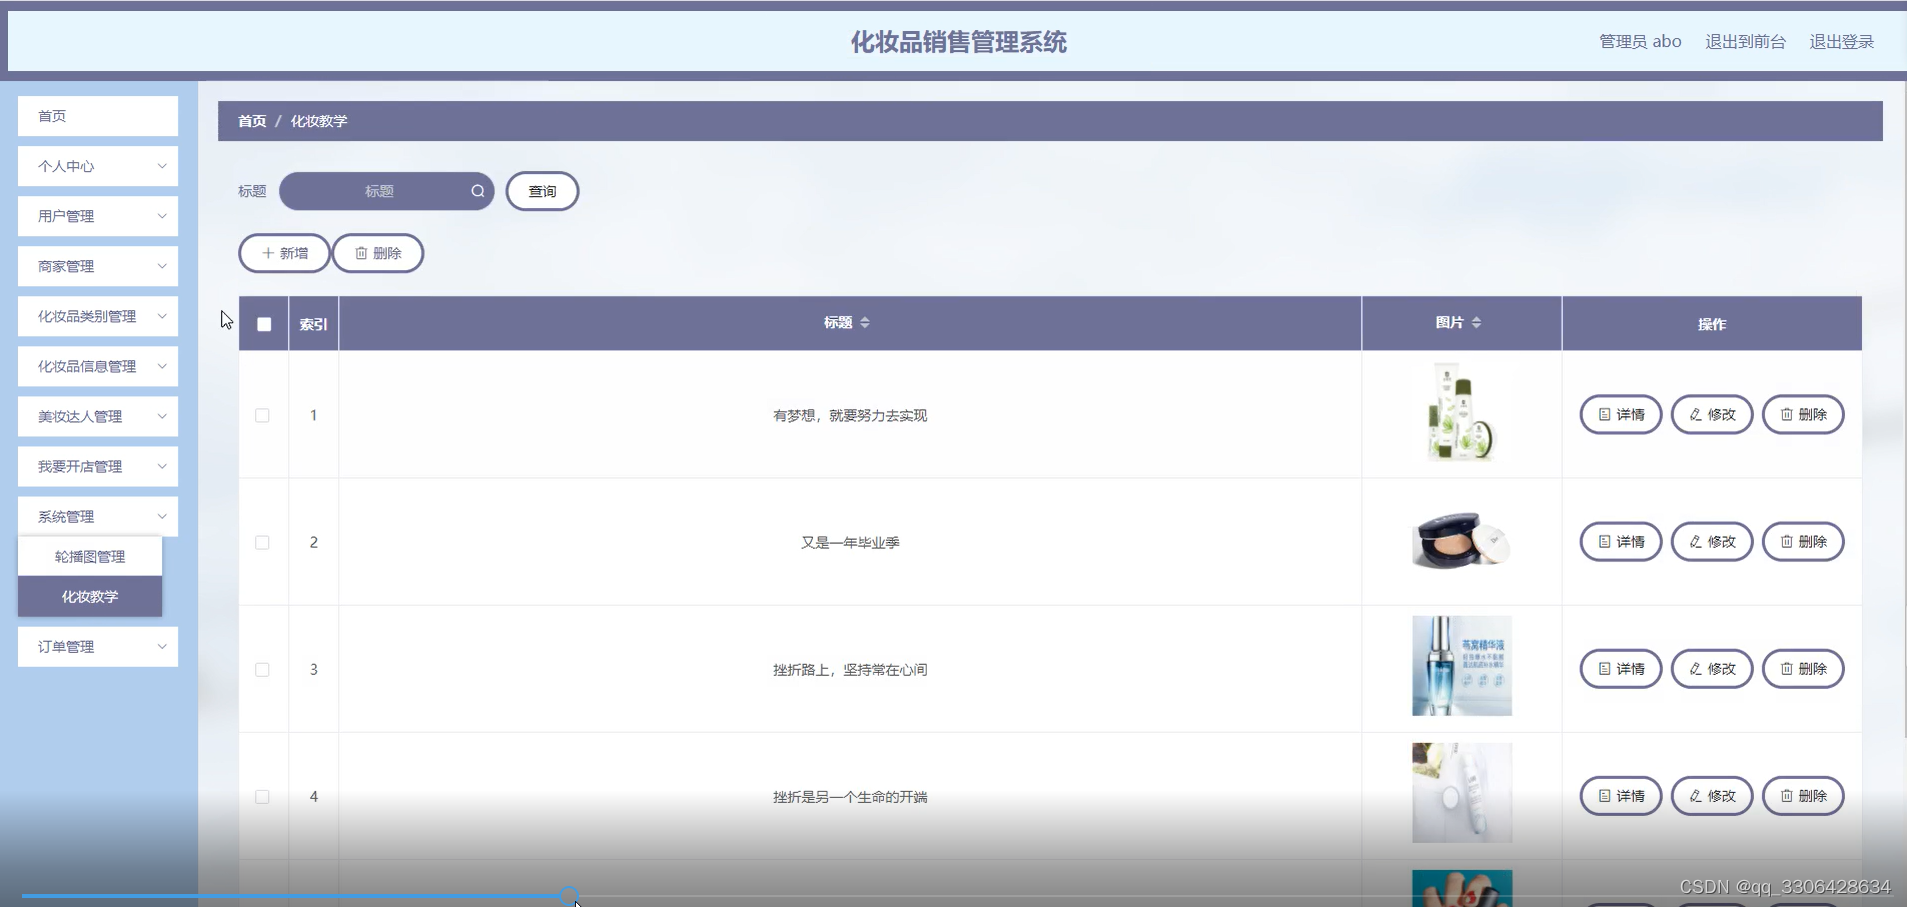Click the blue serum bottle thumbnail in row 3

click(1462, 665)
